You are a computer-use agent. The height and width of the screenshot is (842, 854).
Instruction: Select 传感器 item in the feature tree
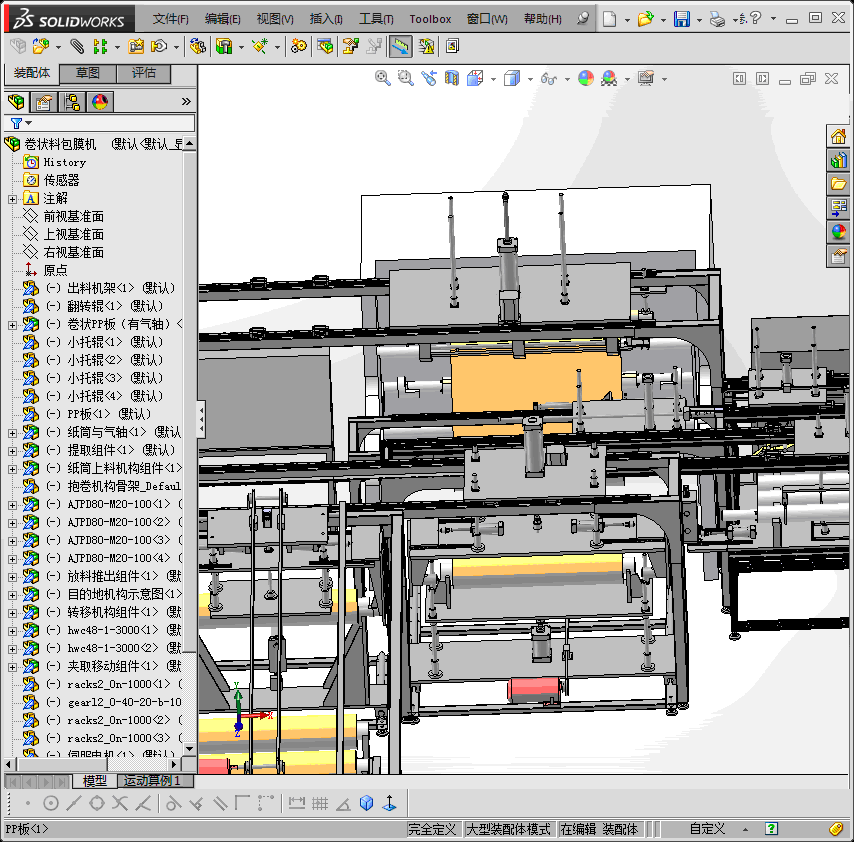coord(61,180)
